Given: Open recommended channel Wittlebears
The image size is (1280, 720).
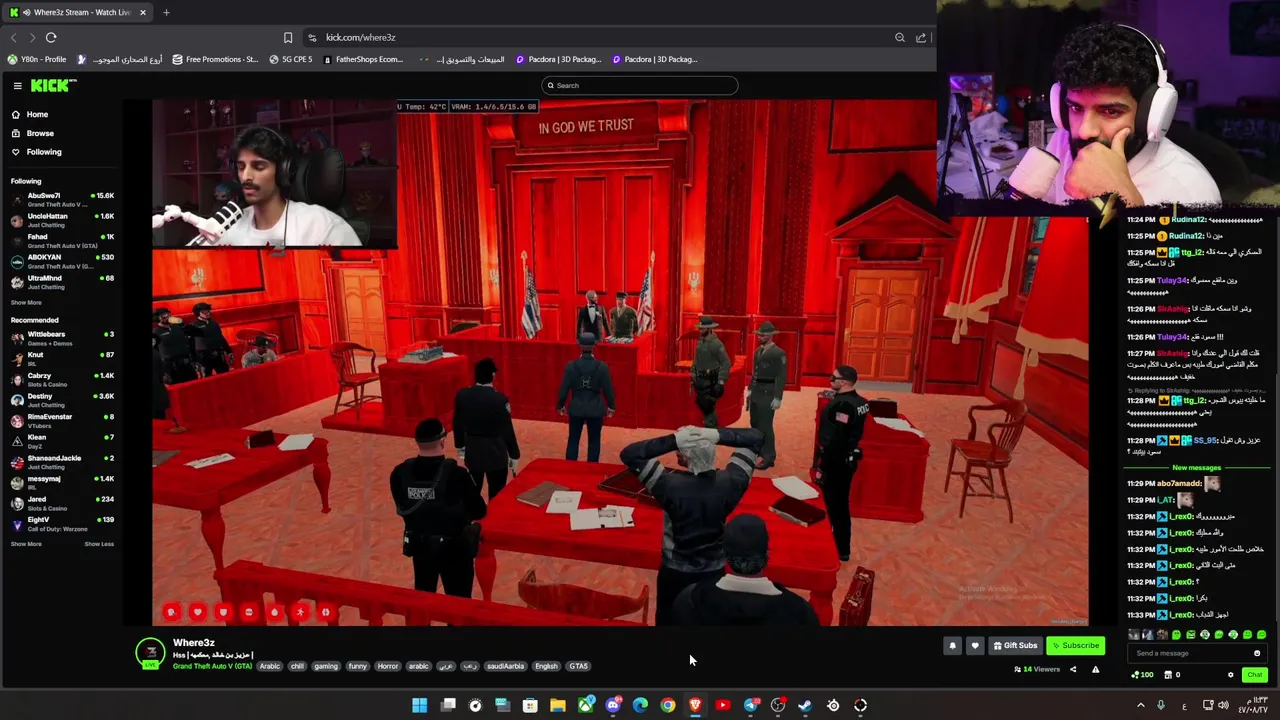Looking at the screenshot, I should coord(62,338).
